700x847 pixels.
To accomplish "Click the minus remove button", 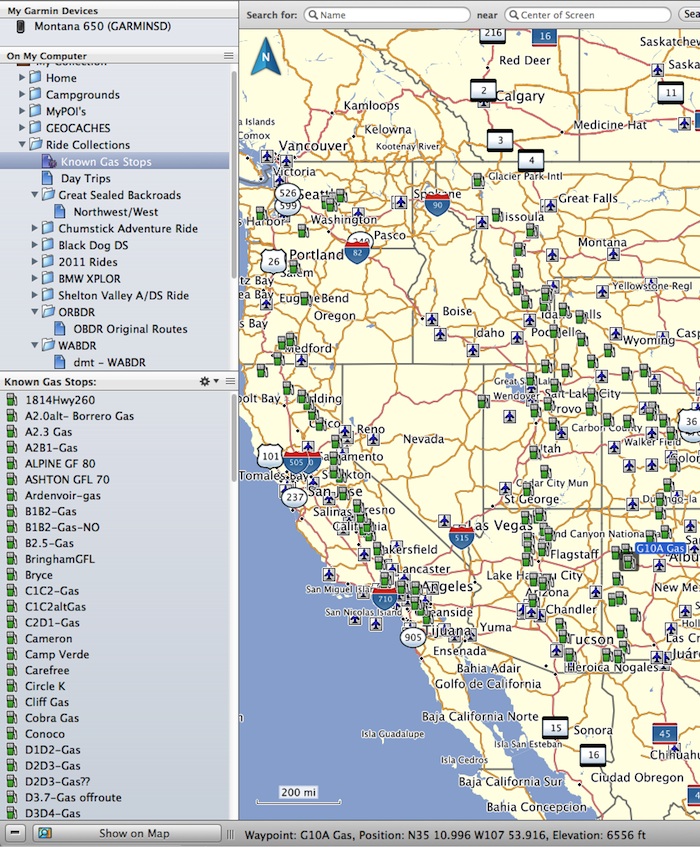I will tap(15, 833).
